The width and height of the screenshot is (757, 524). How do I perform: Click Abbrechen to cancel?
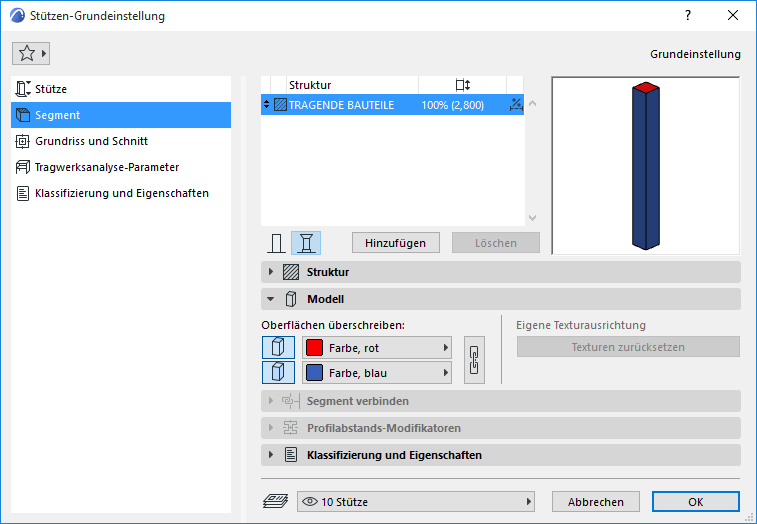click(596, 502)
